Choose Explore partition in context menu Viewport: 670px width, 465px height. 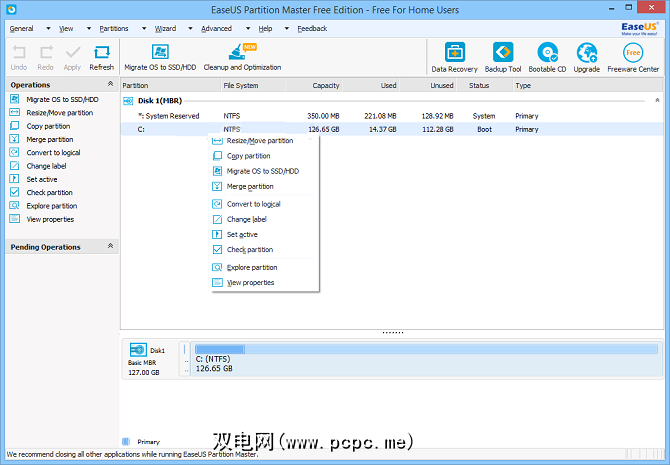click(x=264, y=268)
